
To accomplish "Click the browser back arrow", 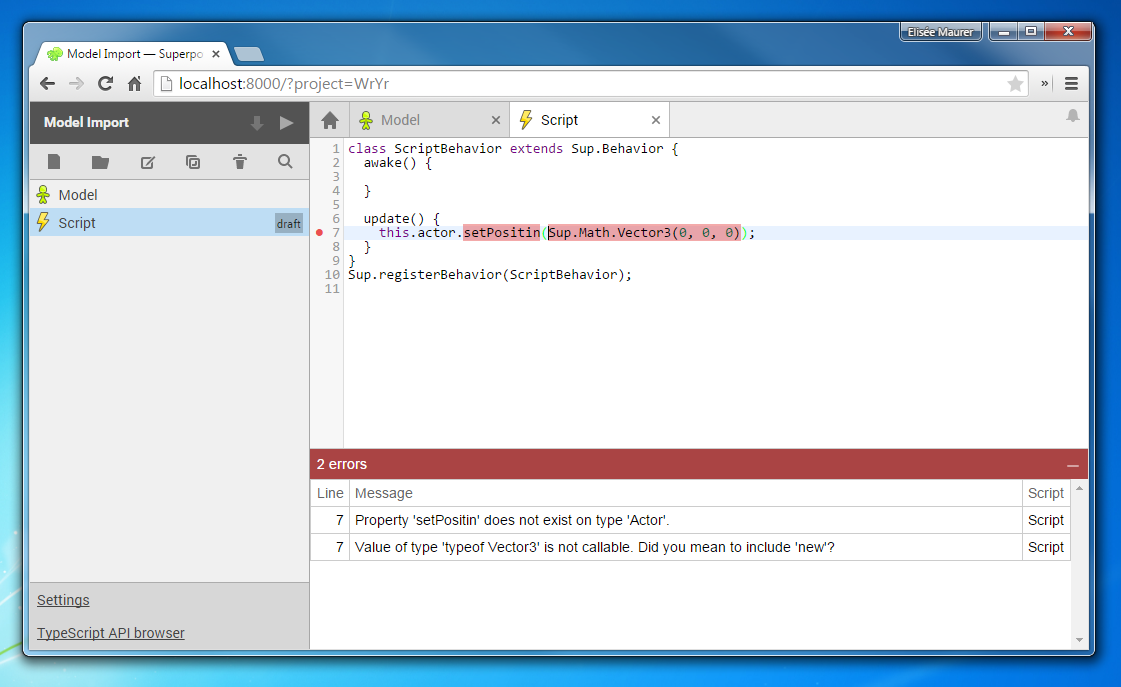I will 48,84.
